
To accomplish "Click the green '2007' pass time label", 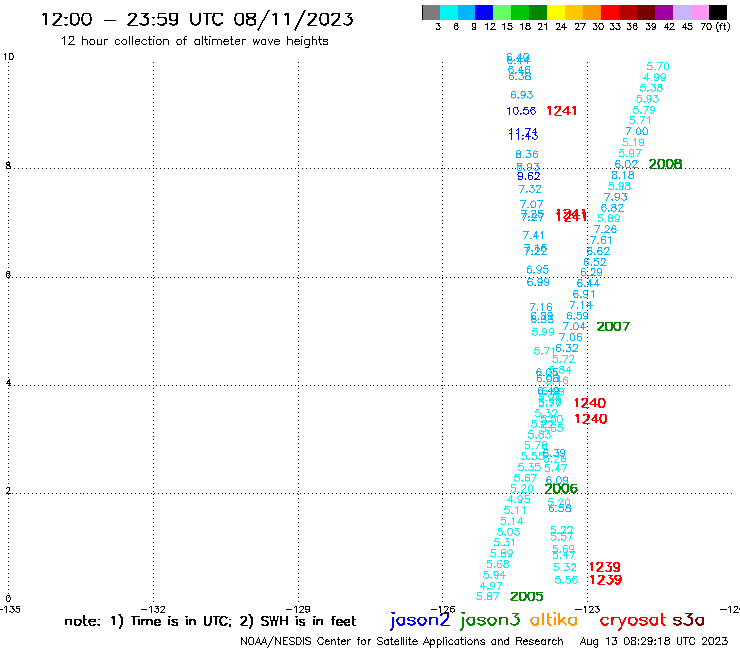I will (x=613, y=327).
